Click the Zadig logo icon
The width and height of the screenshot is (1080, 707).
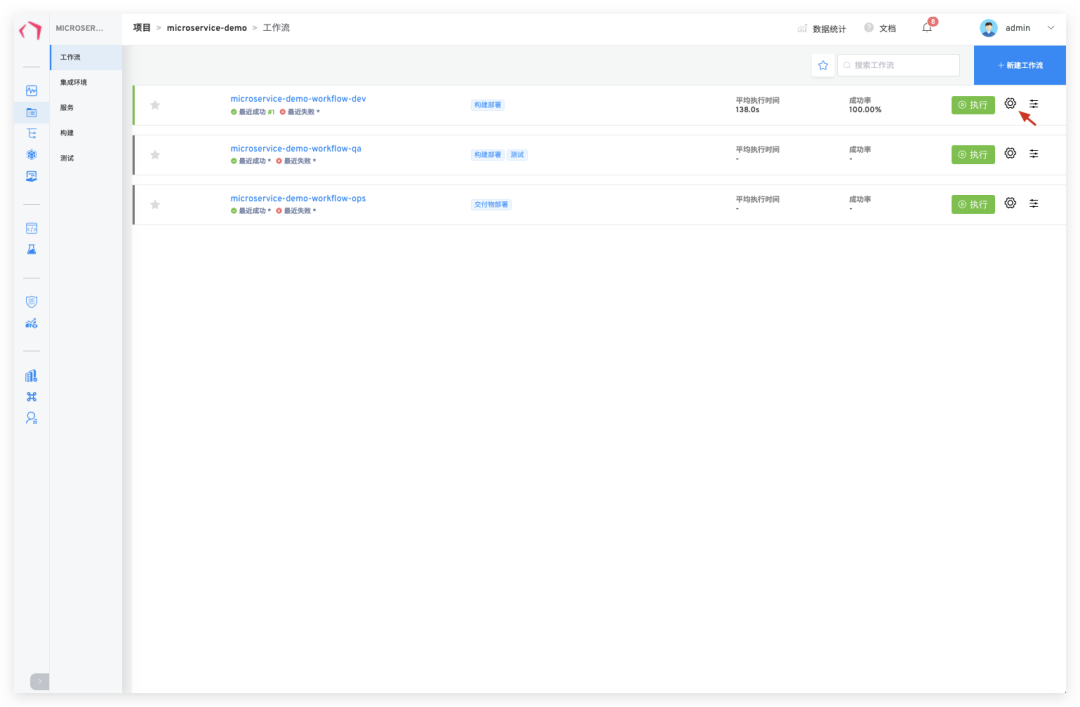click(31, 30)
